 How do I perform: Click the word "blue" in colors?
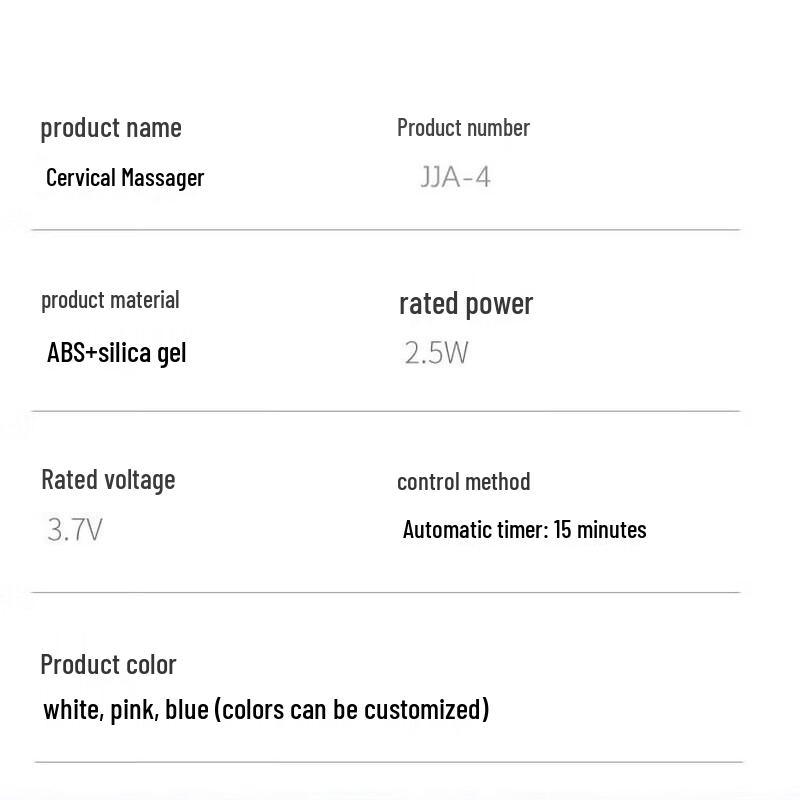pyautogui.click(x=186, y=710)
